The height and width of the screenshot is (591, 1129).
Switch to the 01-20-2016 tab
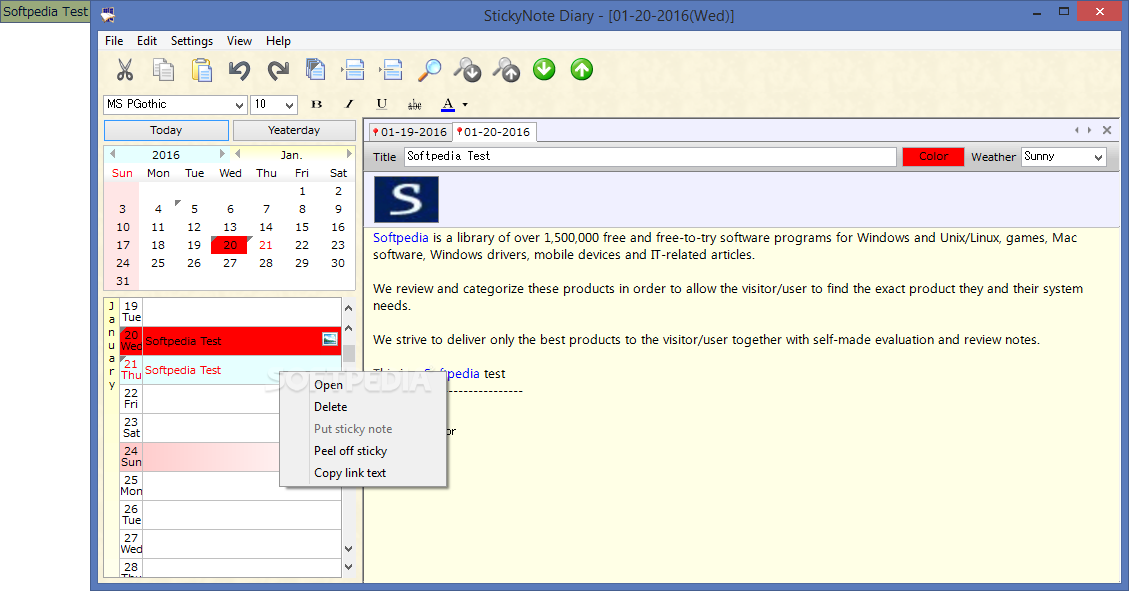(x=494, y=132)
